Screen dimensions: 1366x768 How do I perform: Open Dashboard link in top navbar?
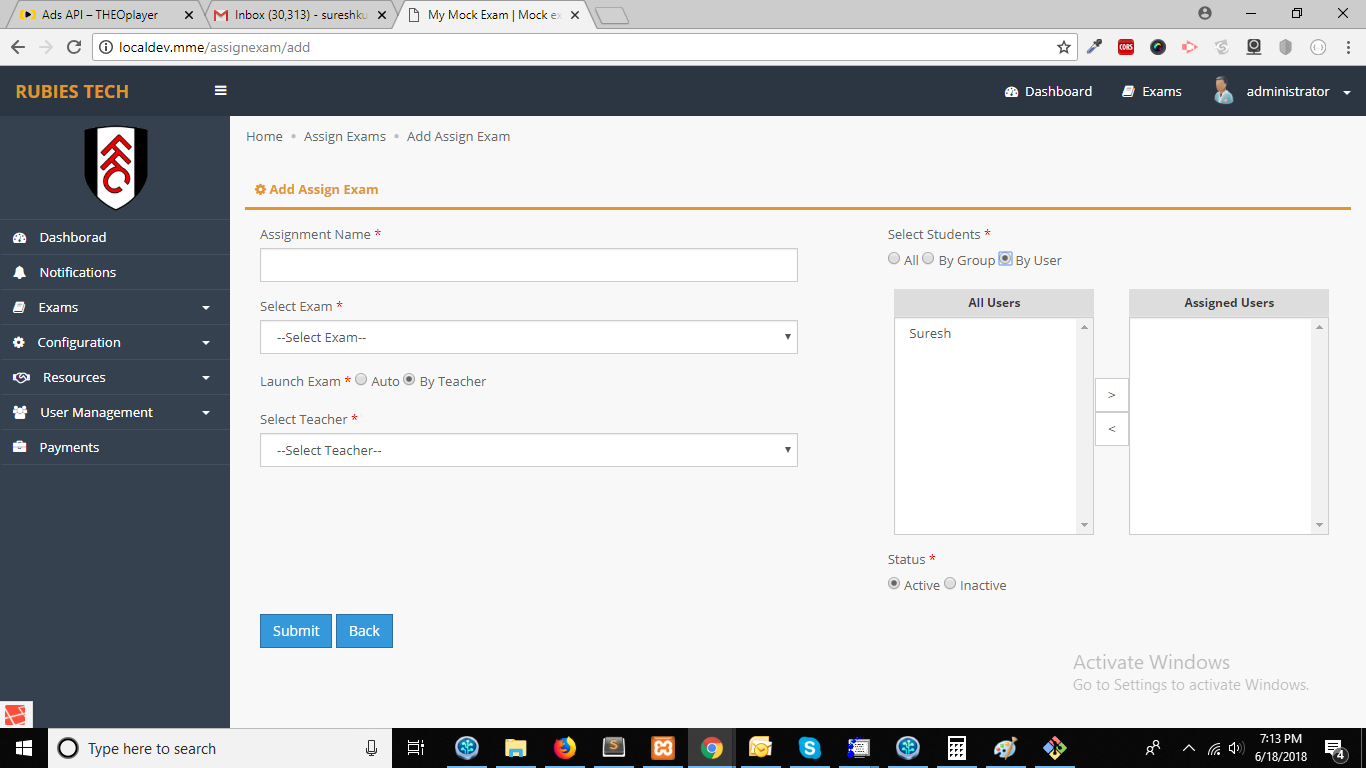coord(1048,91)
